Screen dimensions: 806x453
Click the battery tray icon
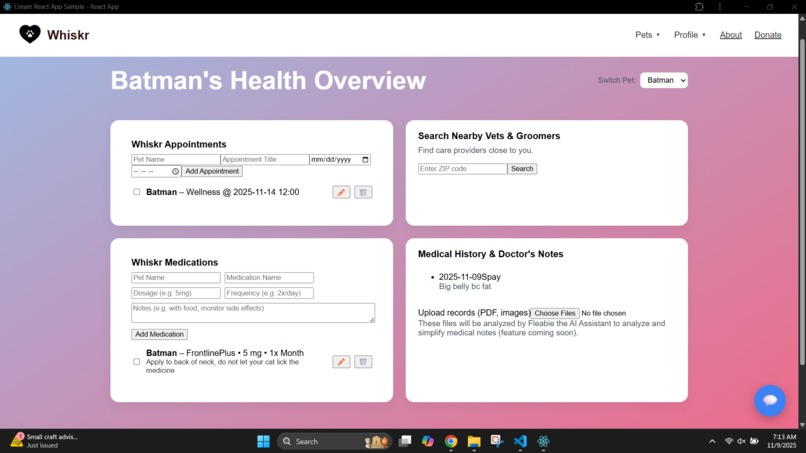tap(754, 441)
